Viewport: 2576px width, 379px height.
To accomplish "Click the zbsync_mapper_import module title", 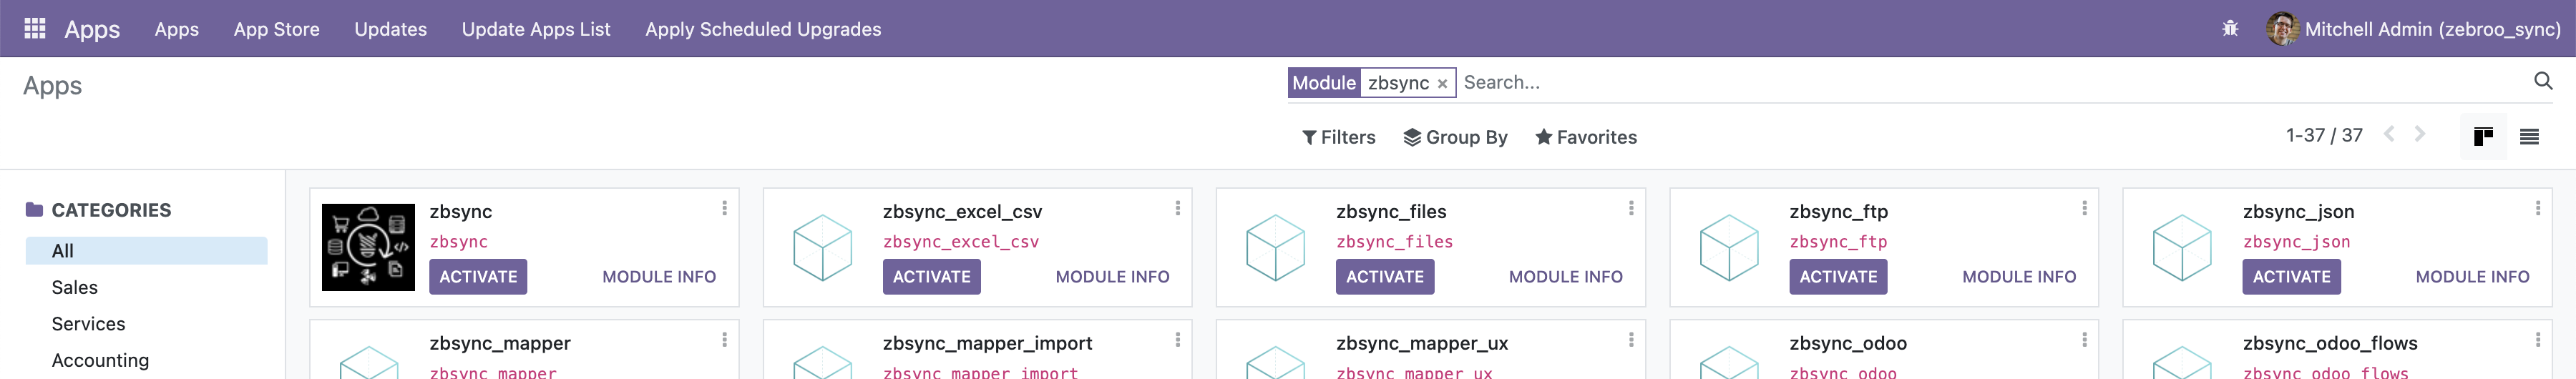I will [987, 343].
